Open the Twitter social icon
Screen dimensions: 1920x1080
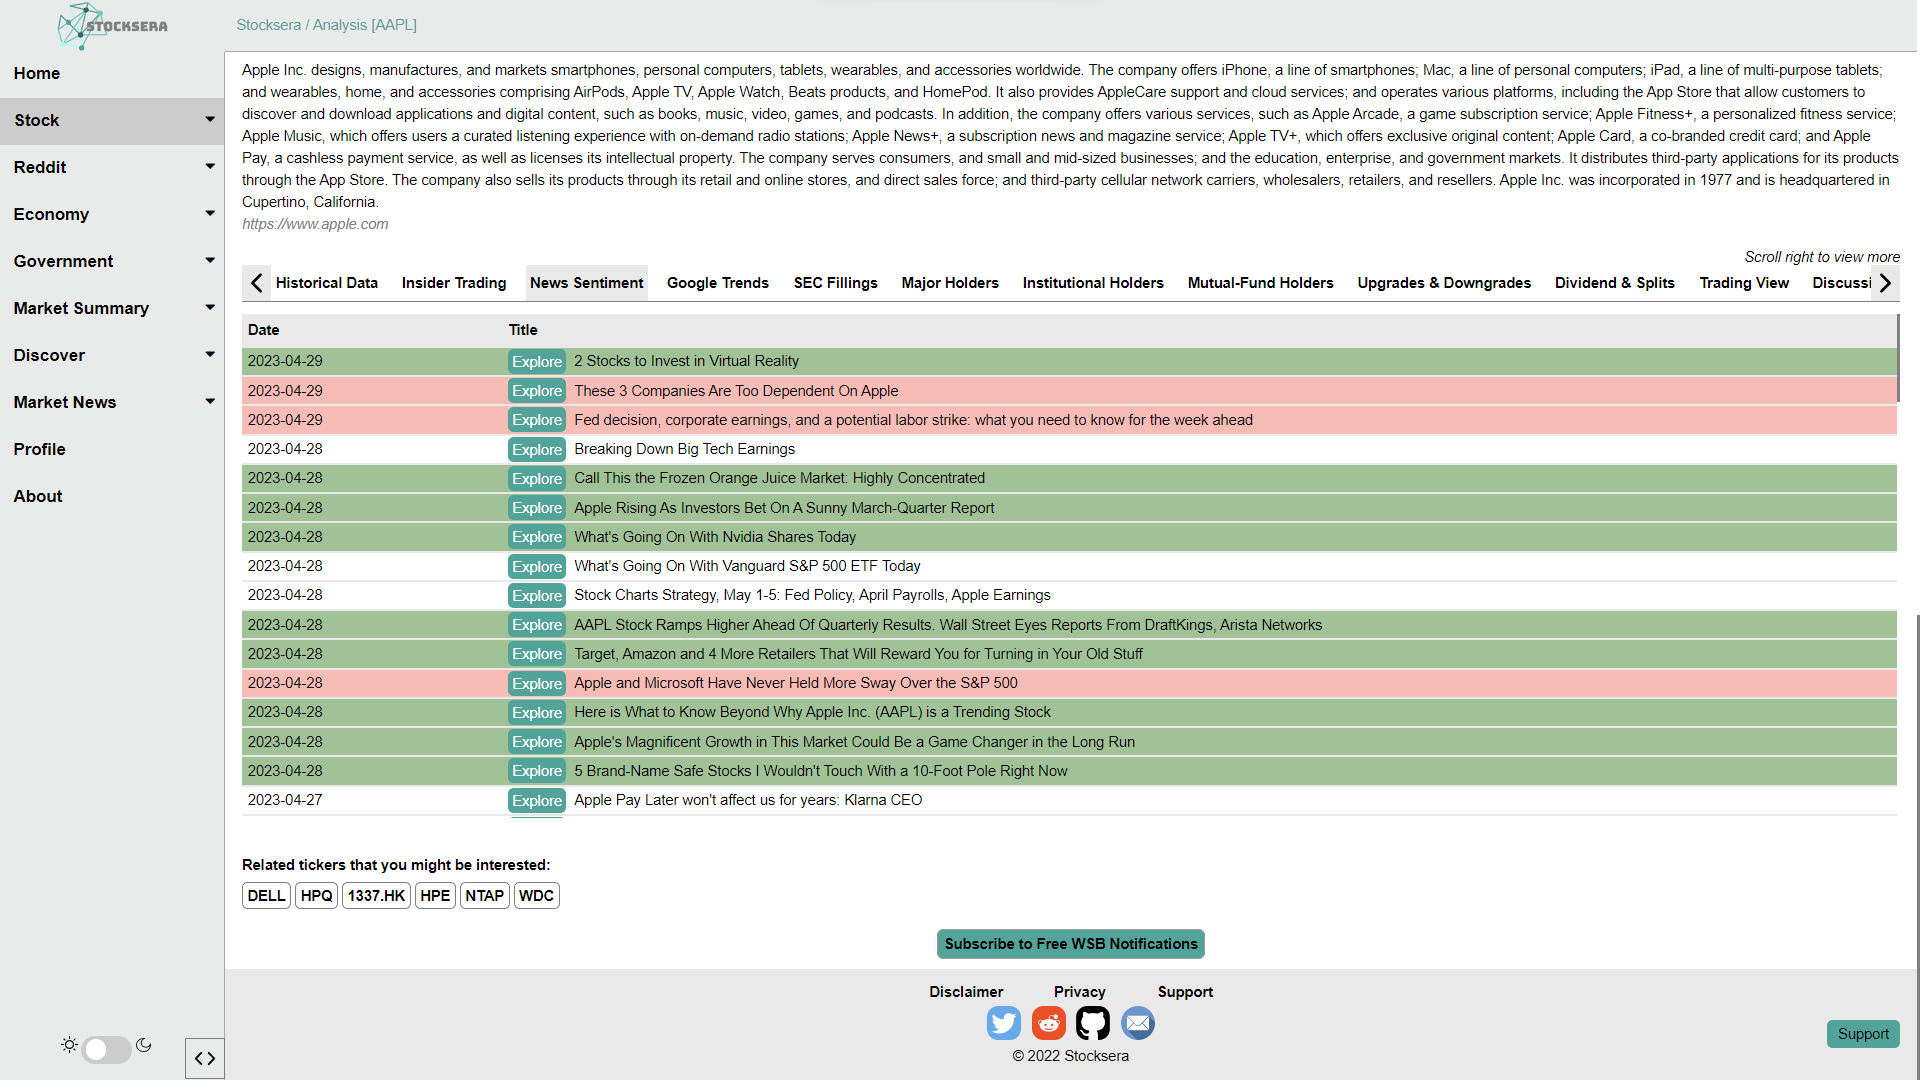pos(1003,1023)
